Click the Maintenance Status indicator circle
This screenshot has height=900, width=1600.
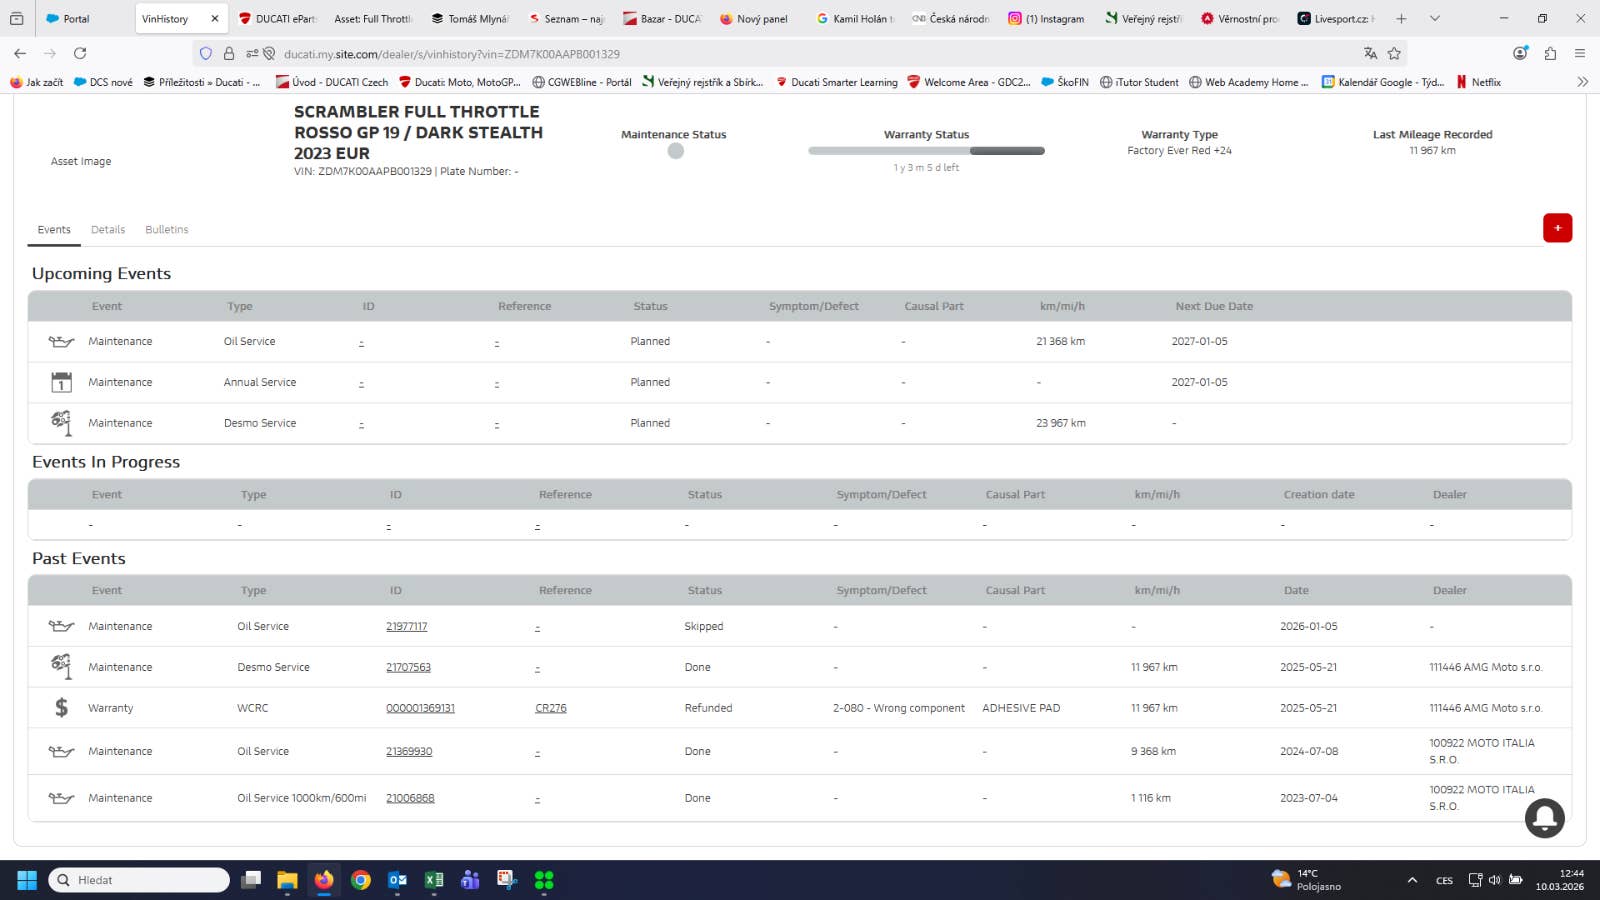(676, 151)
